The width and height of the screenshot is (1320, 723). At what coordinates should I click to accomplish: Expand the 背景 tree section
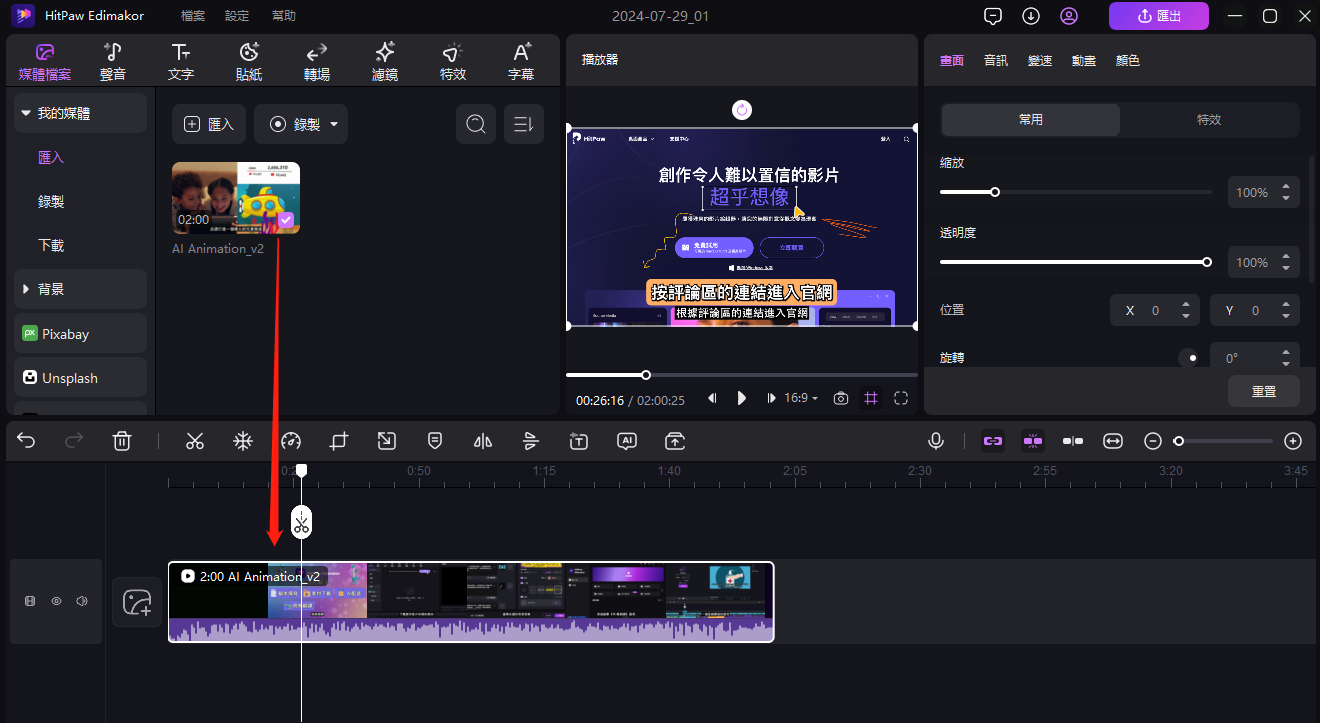80,289
